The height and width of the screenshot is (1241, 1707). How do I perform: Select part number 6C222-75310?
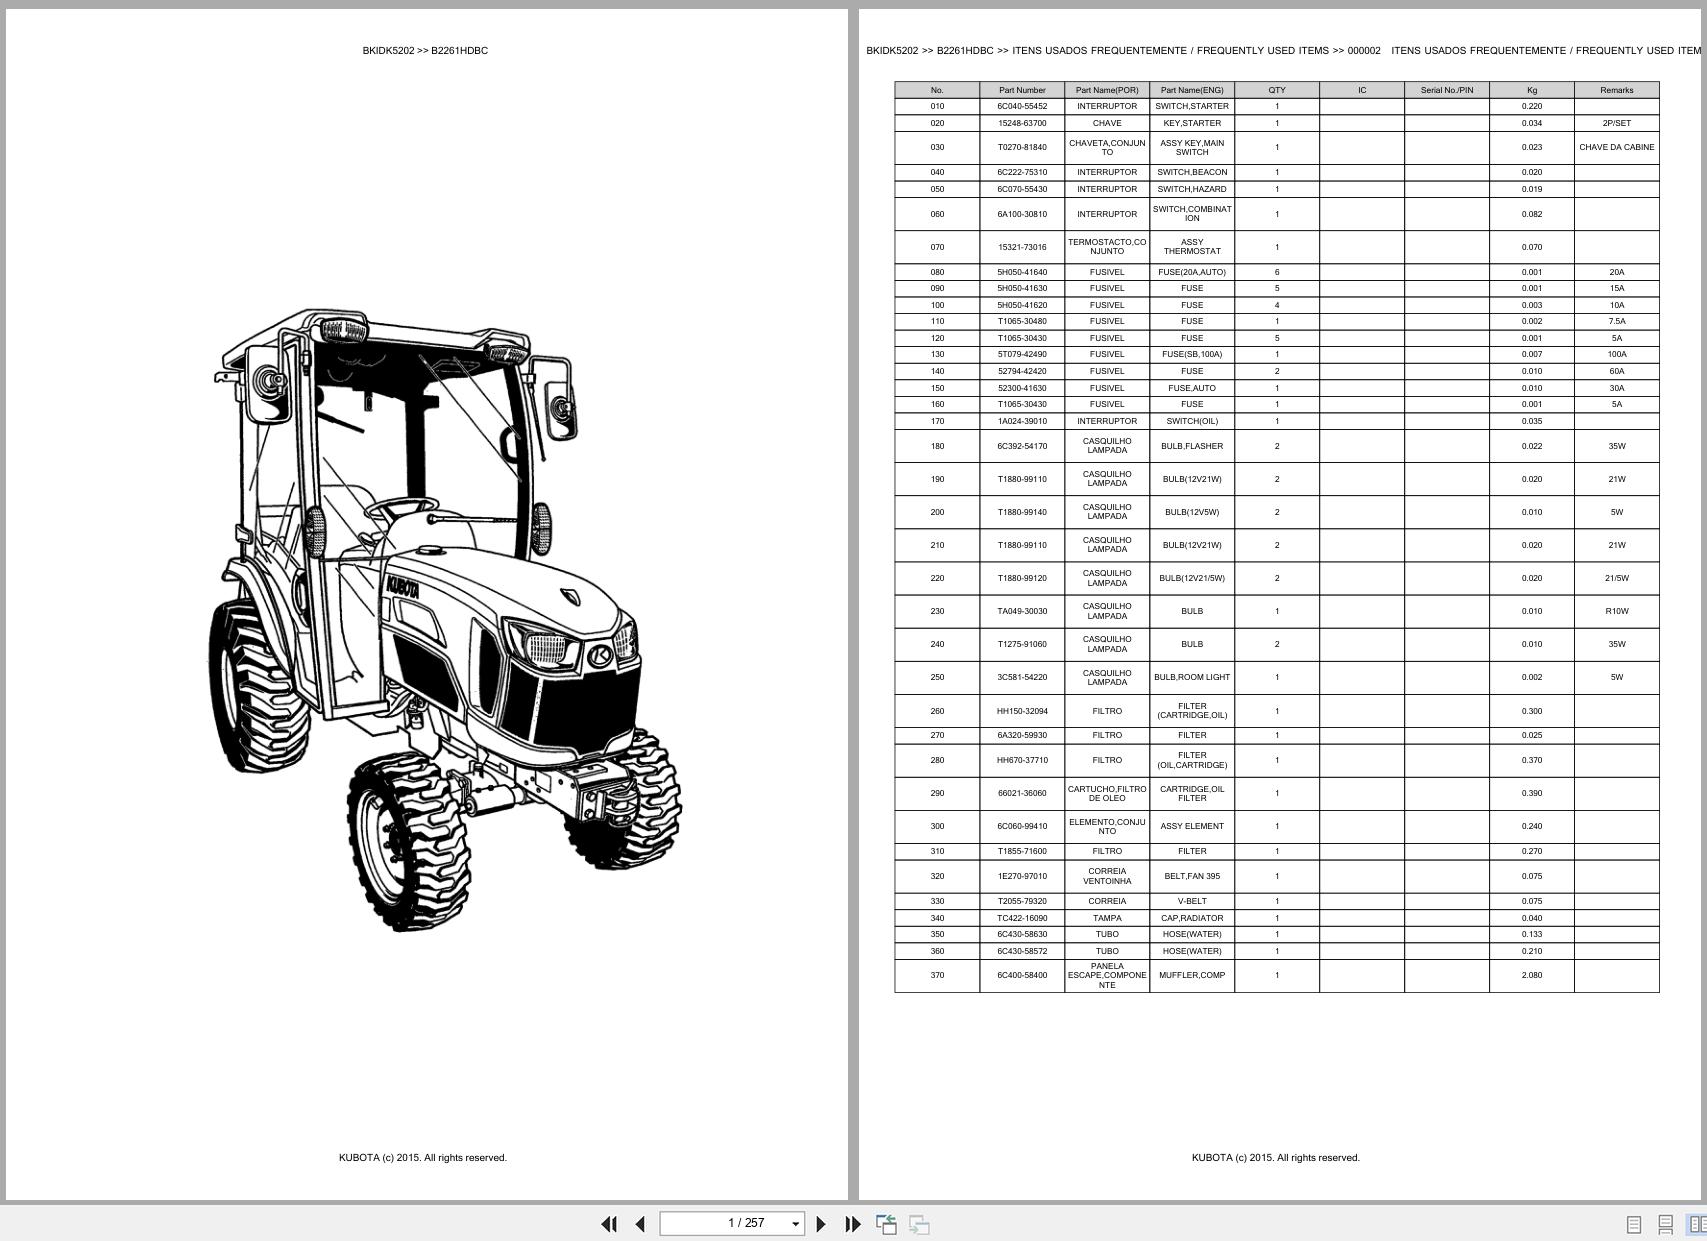[x=1022, y=172]
